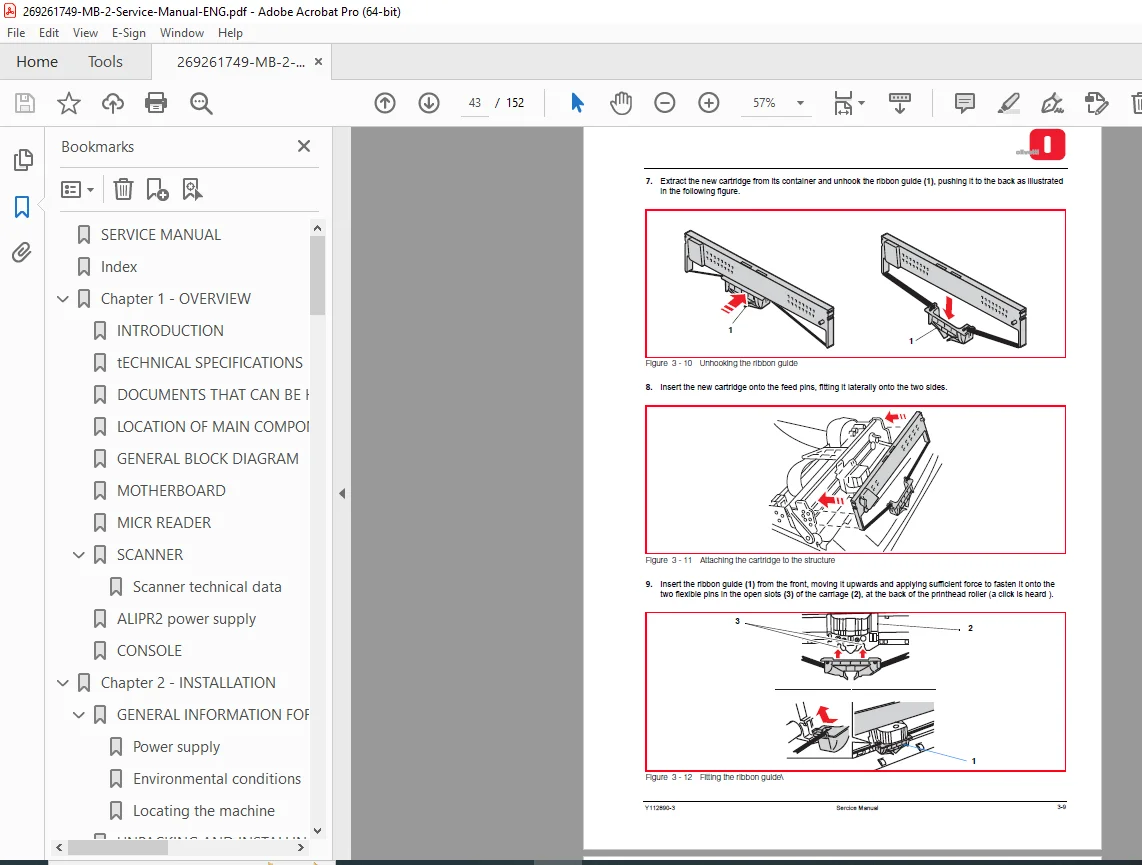Add a sticky note comment
This screenshot has height=865, width=1142.
coord(964,103)
